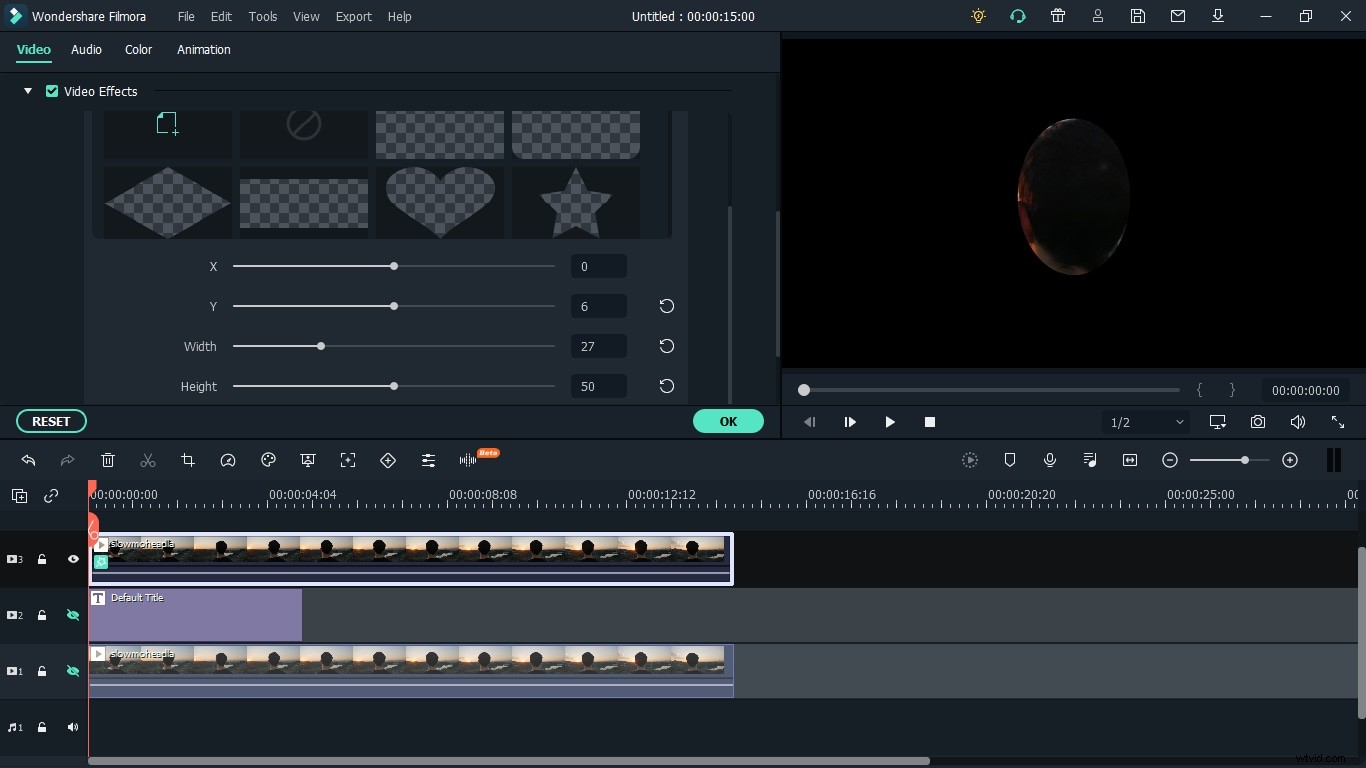Open the audio waveform Beta tool
Screen dimensions: 1366x768
[x=468, y=460]
